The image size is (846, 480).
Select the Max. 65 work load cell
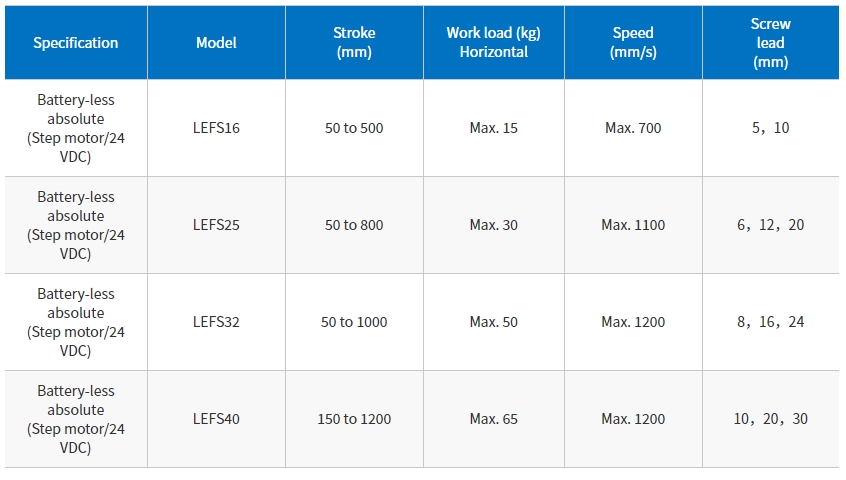tap(494, 419)
